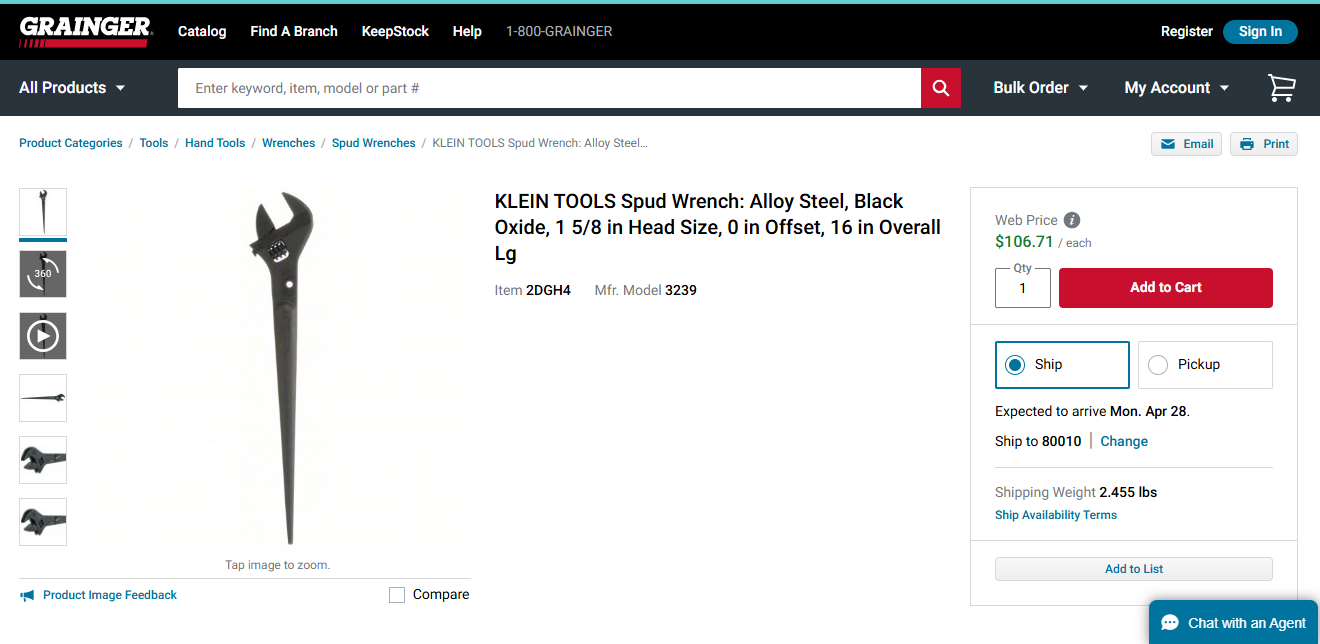
Task: Click the Spud Wrenches breadcrumb link
Action: (373, 143)
